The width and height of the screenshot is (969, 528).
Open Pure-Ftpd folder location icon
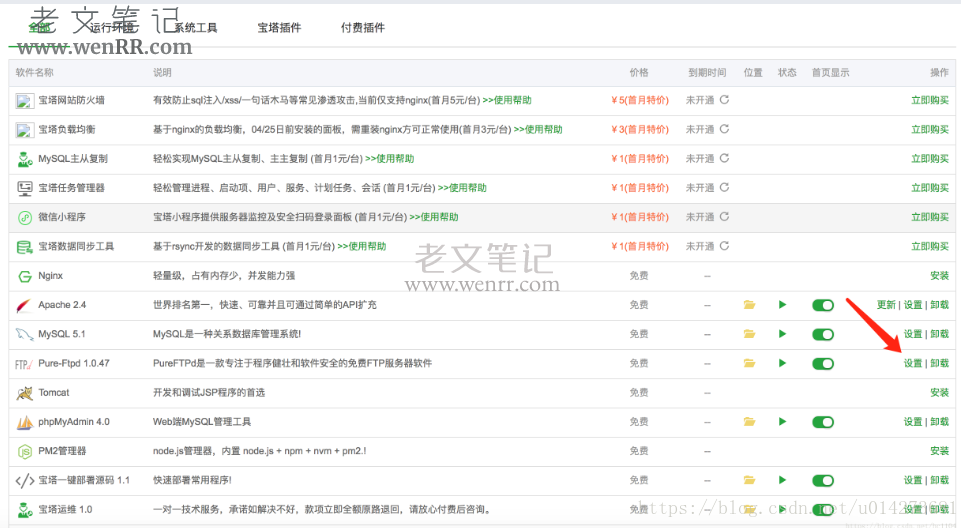click(x=750, y=363)
